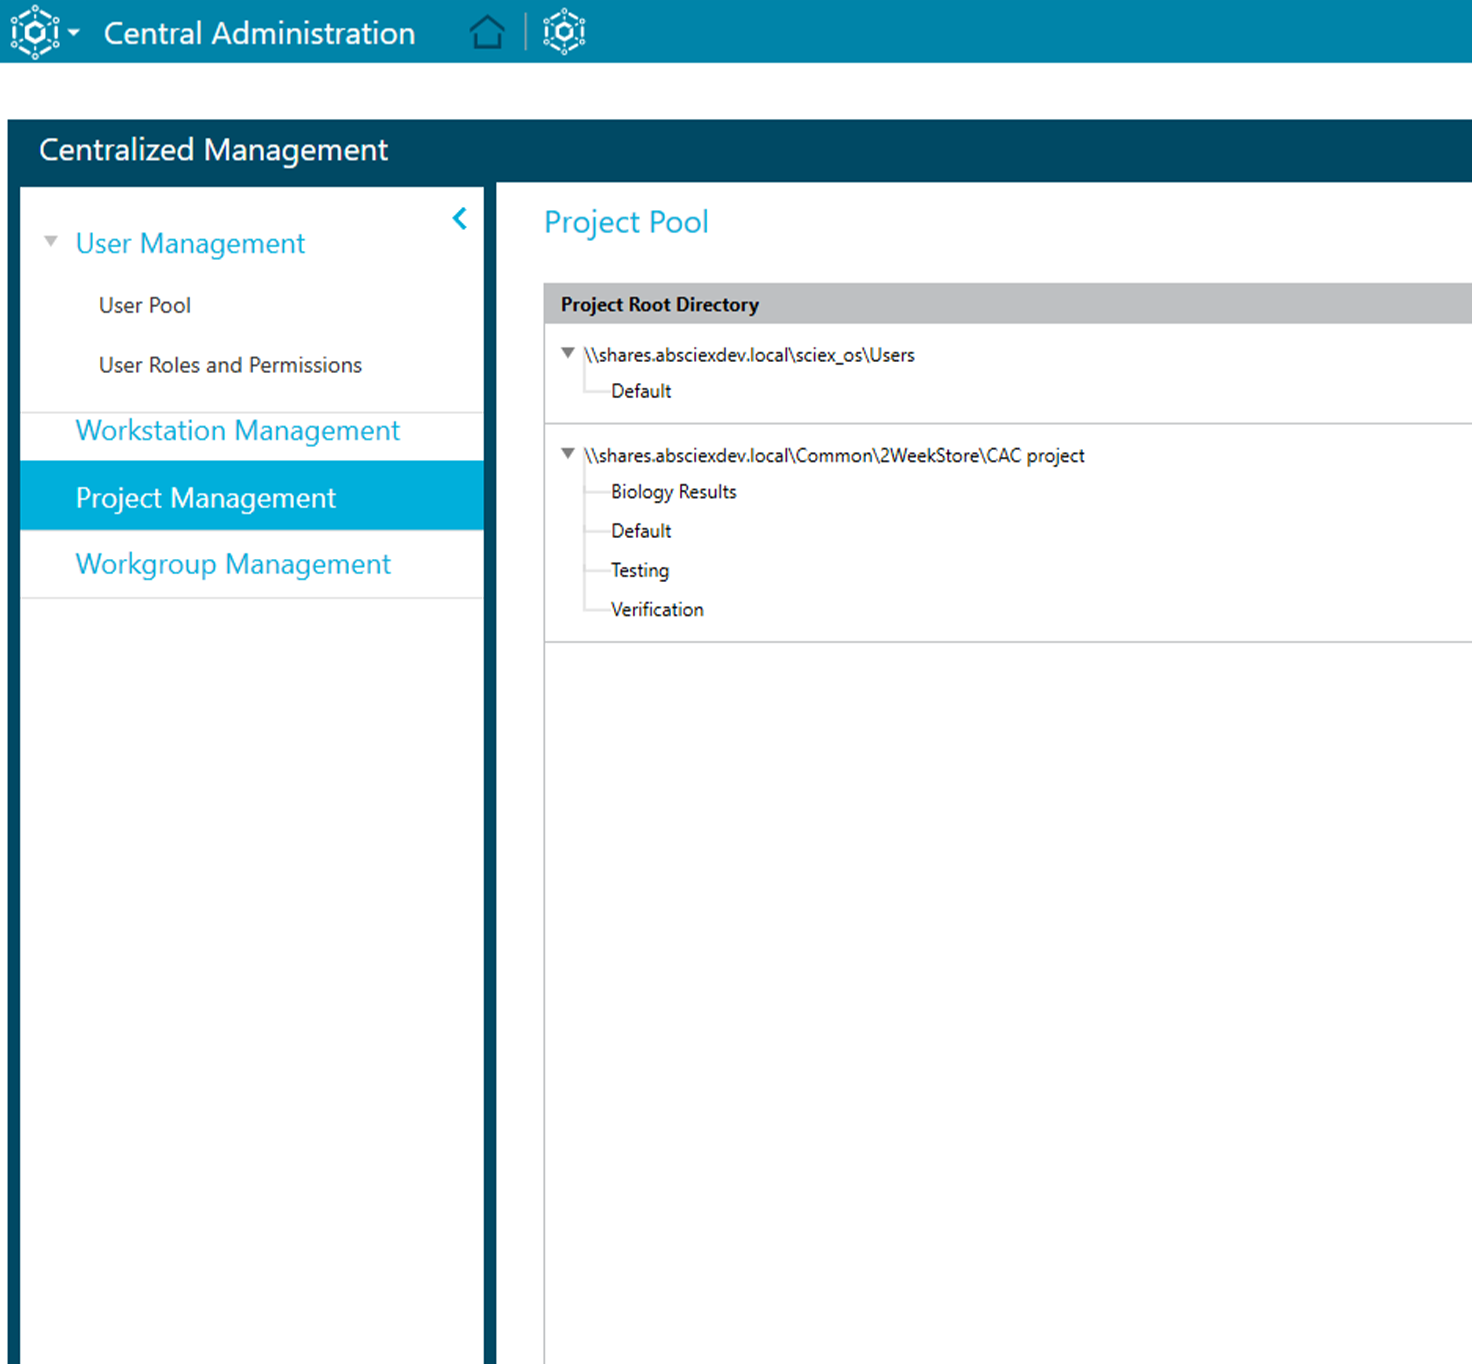1472x1364 pixels.
Task: Click the Central Administration title text
Action: (x=259, y=33)
